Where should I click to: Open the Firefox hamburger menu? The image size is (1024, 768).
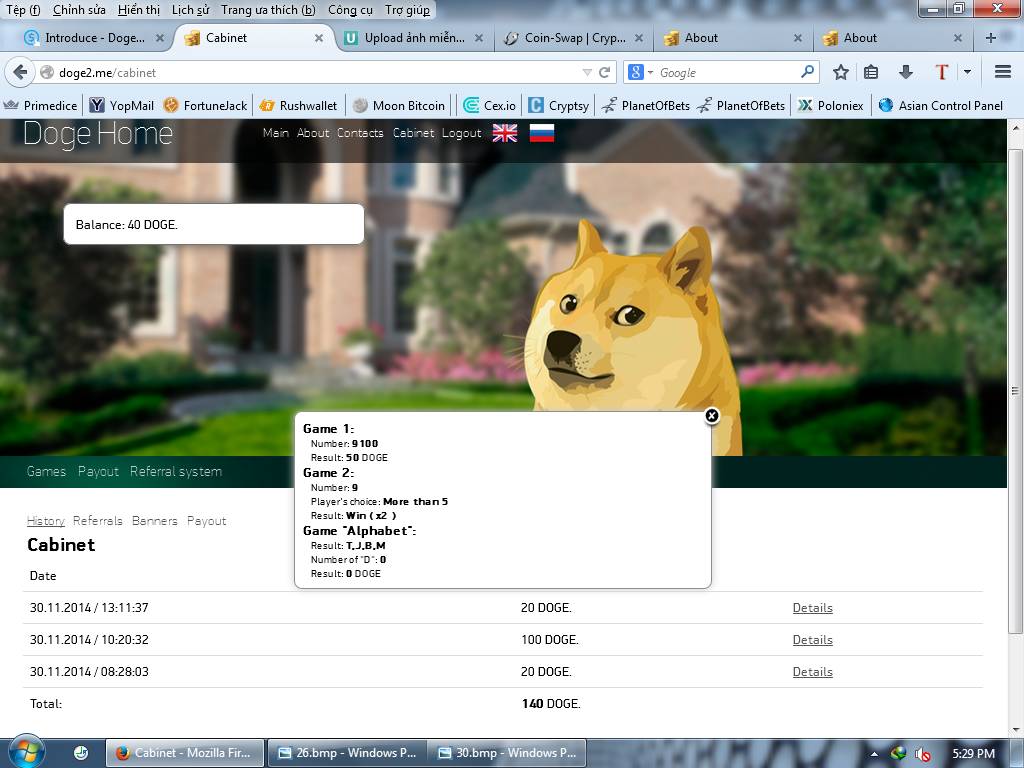click(x=1003, y=72)
